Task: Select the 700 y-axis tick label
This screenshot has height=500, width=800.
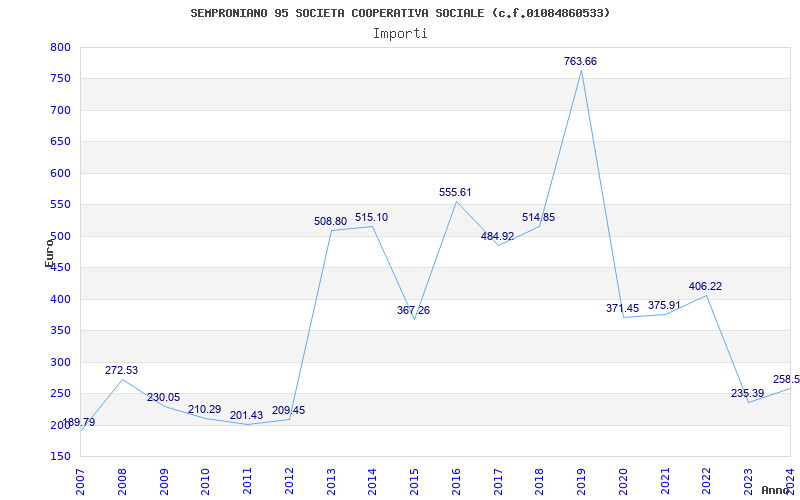Action: tap(60, 110)
